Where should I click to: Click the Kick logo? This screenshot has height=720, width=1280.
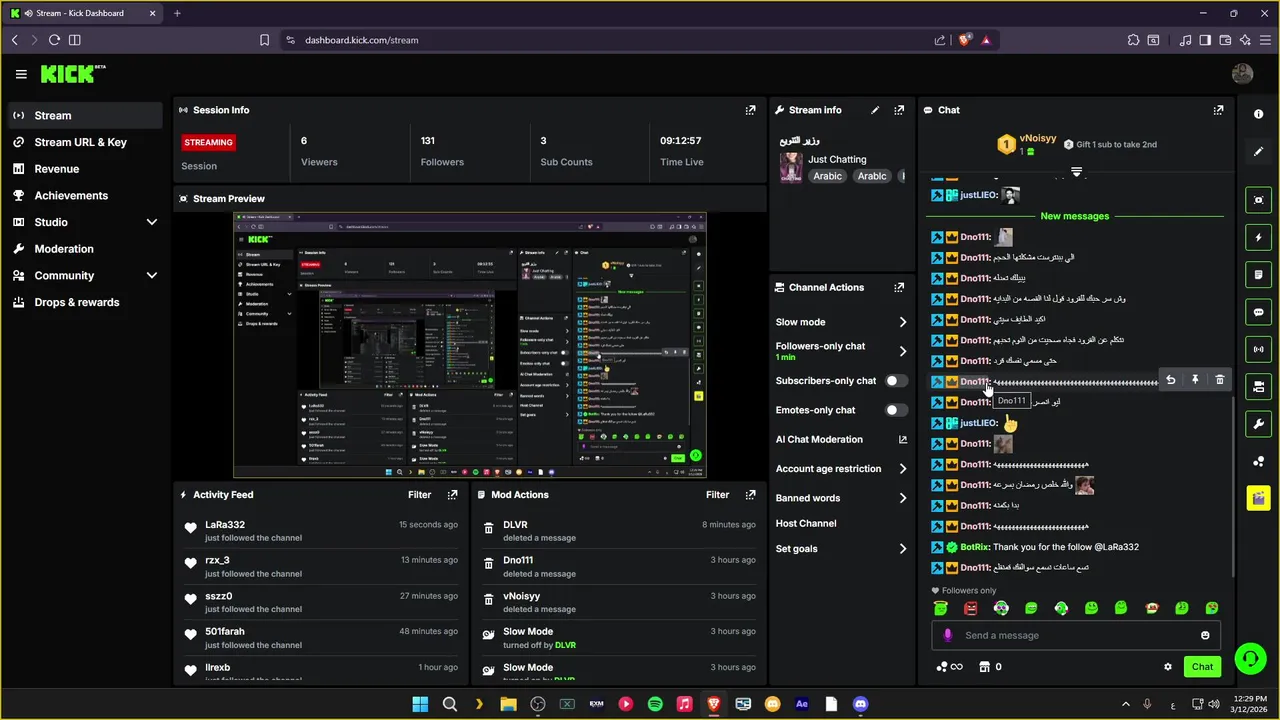pyautogui.click(x=72, y=74)
